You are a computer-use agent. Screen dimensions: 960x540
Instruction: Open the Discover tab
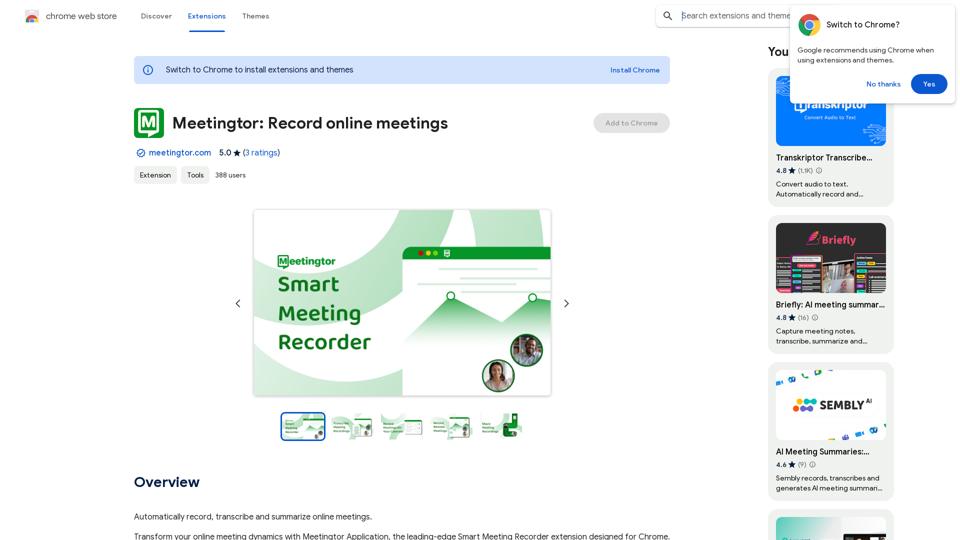[x=156, y=17]
